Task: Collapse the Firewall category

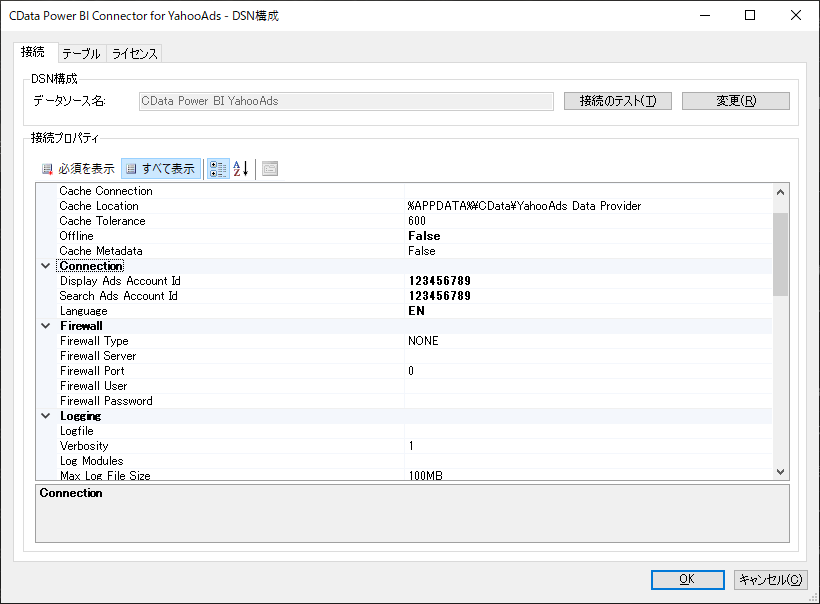Action: click(x=45, y=326)
